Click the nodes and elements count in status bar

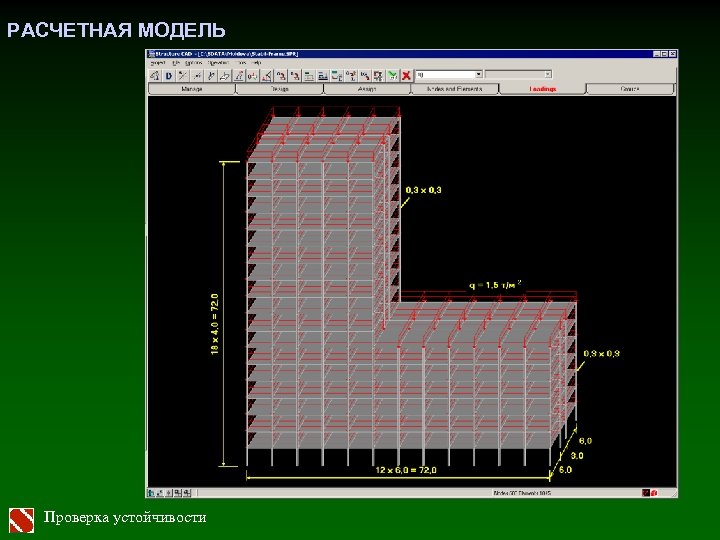(523, 493)
